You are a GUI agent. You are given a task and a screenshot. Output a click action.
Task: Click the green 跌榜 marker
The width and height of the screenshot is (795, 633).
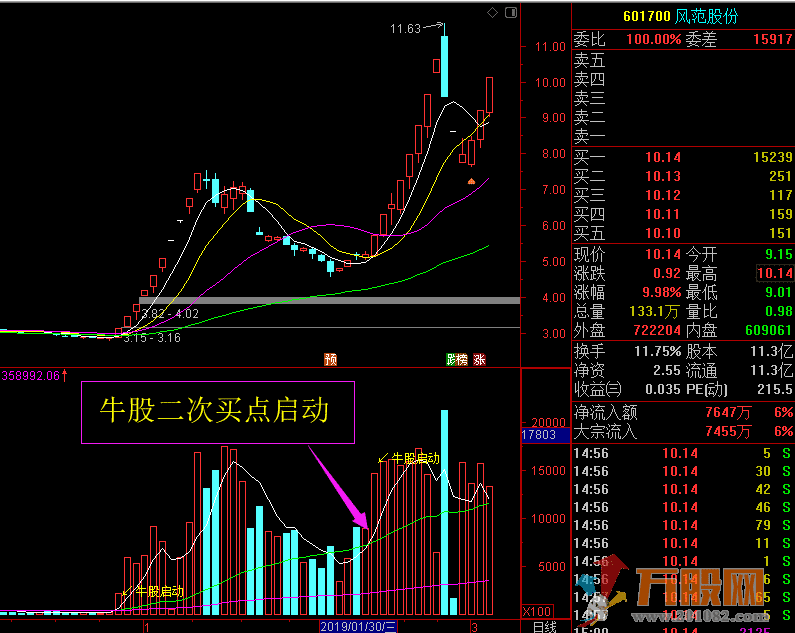(x=456, y=360)
